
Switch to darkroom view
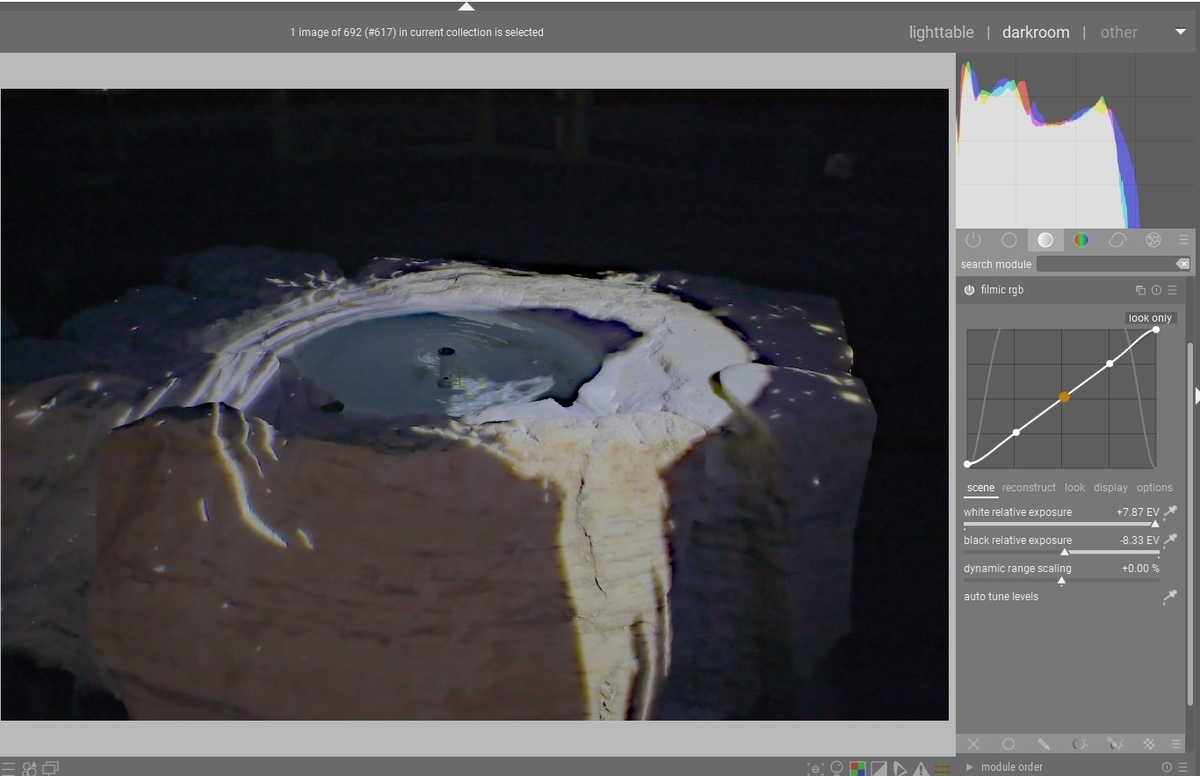click(1036, 32)
